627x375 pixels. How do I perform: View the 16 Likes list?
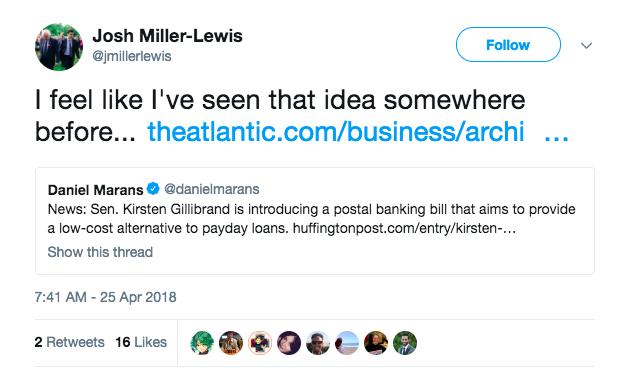(141, 342)
